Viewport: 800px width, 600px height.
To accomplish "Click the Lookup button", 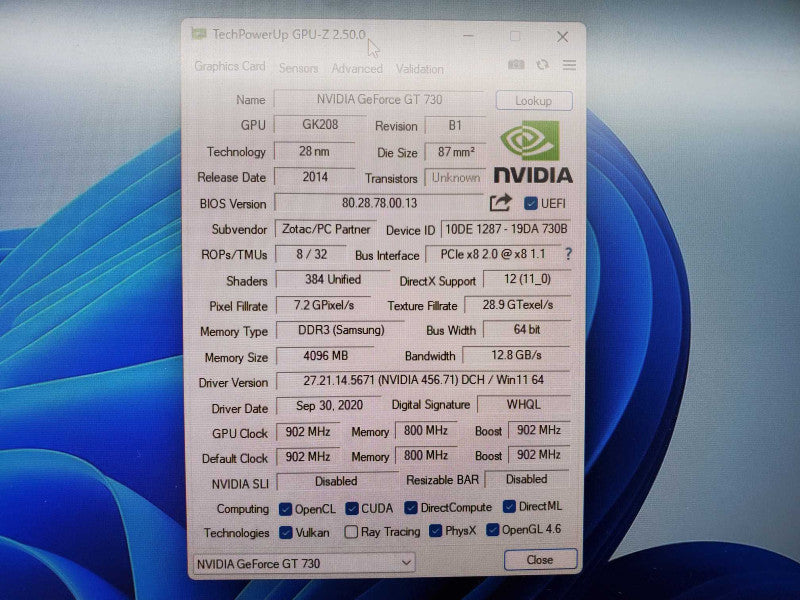I will 534,101.
